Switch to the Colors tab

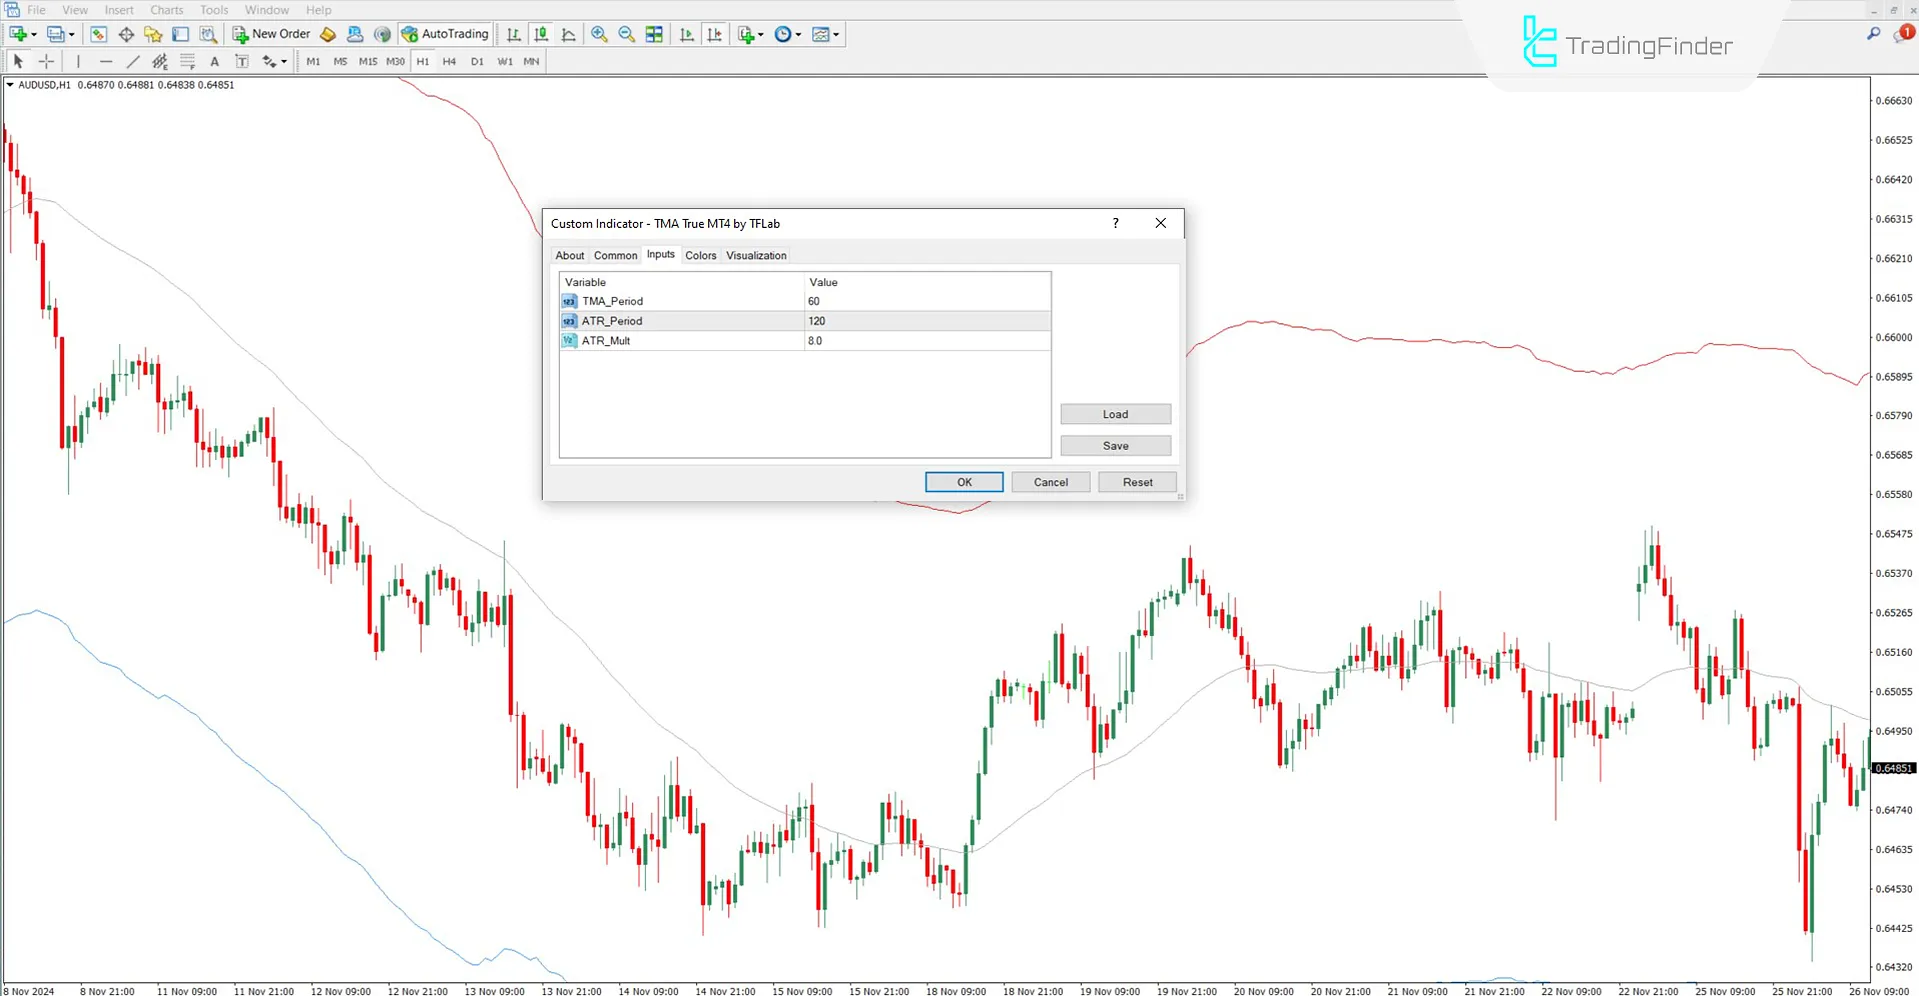[x=701, y=255]
